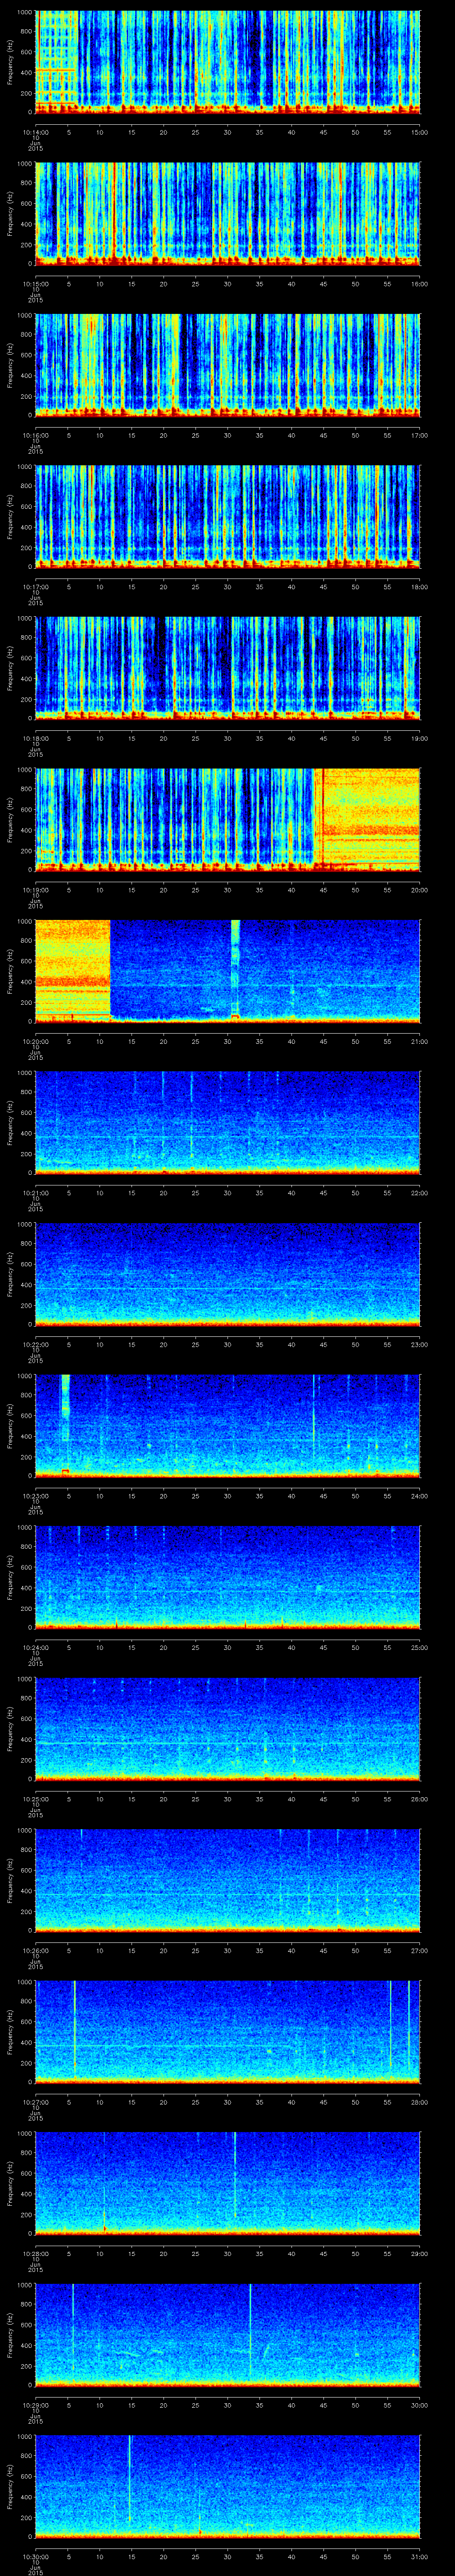This screenshot has width=455, height=2576.
Task: Click the 15:00 end time label
Action: (x=419, y=132)
